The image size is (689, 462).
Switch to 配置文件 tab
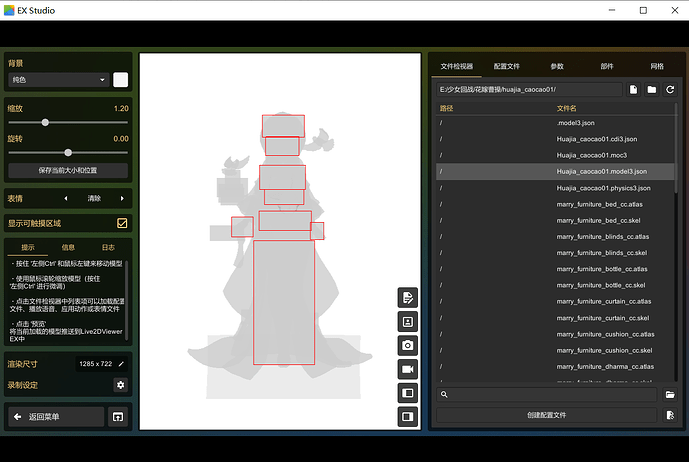pos(507,66)
